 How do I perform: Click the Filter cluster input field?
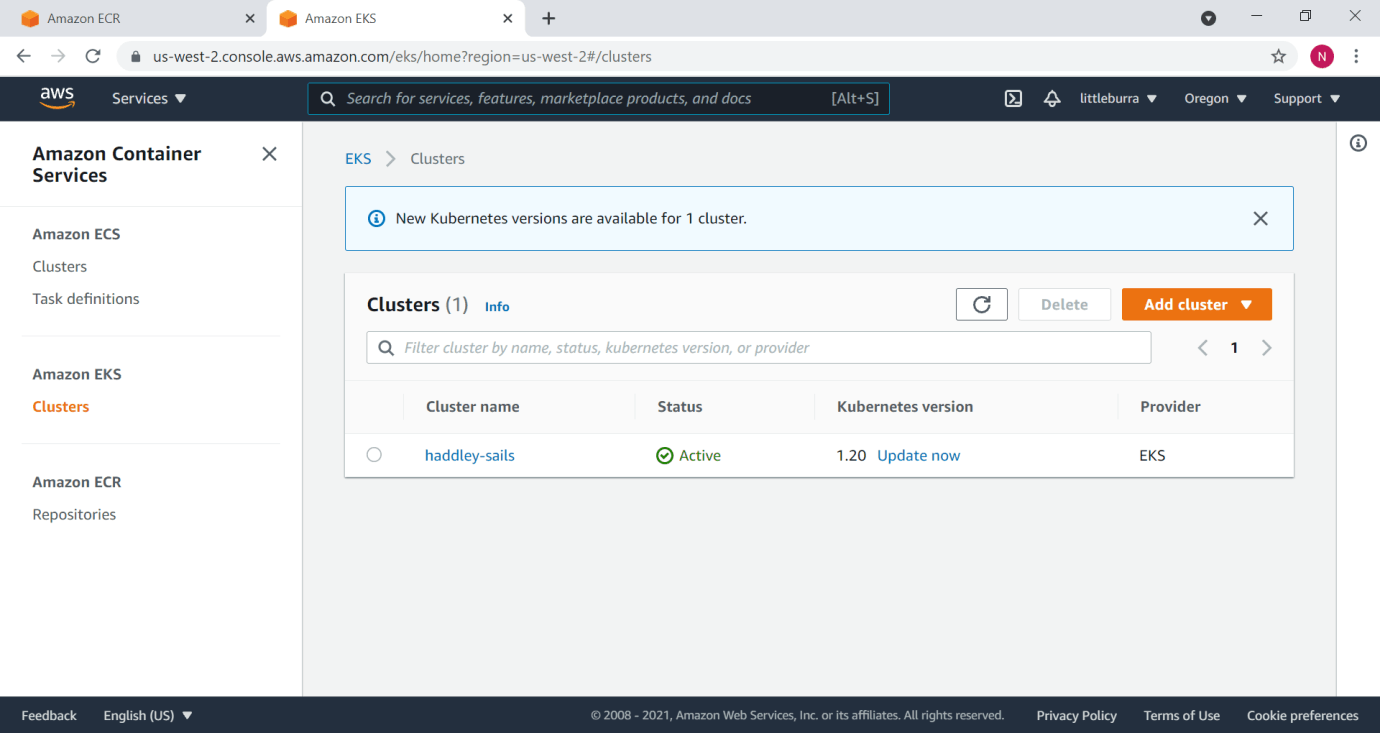759,348
